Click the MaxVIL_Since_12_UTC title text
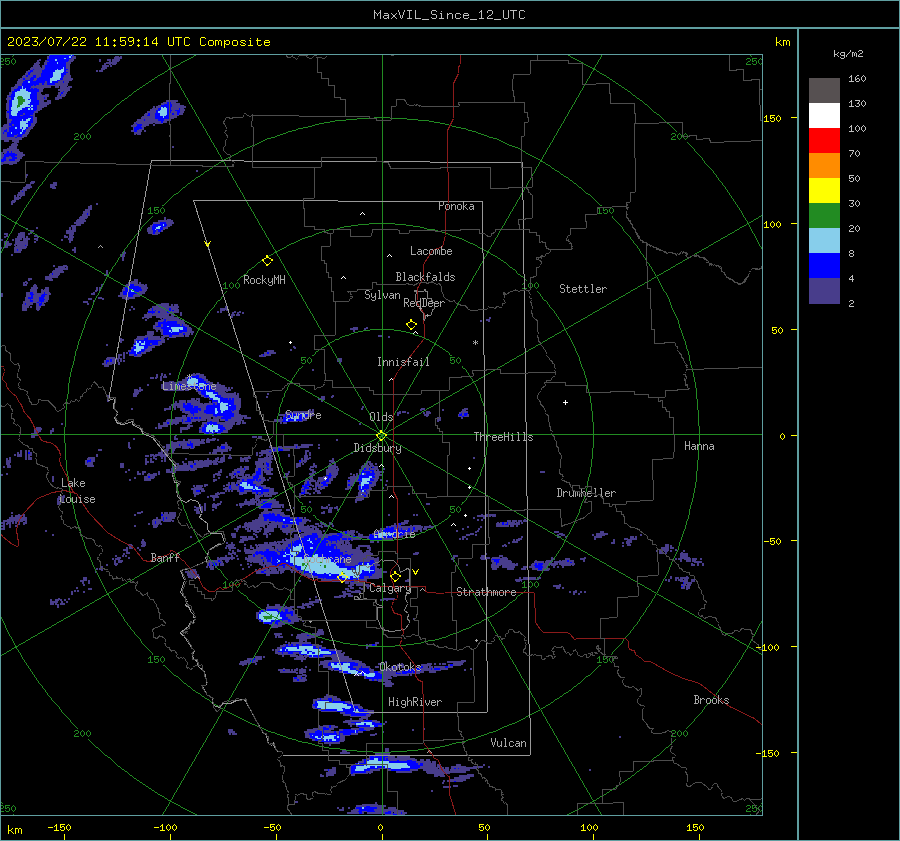 point(449,15)
